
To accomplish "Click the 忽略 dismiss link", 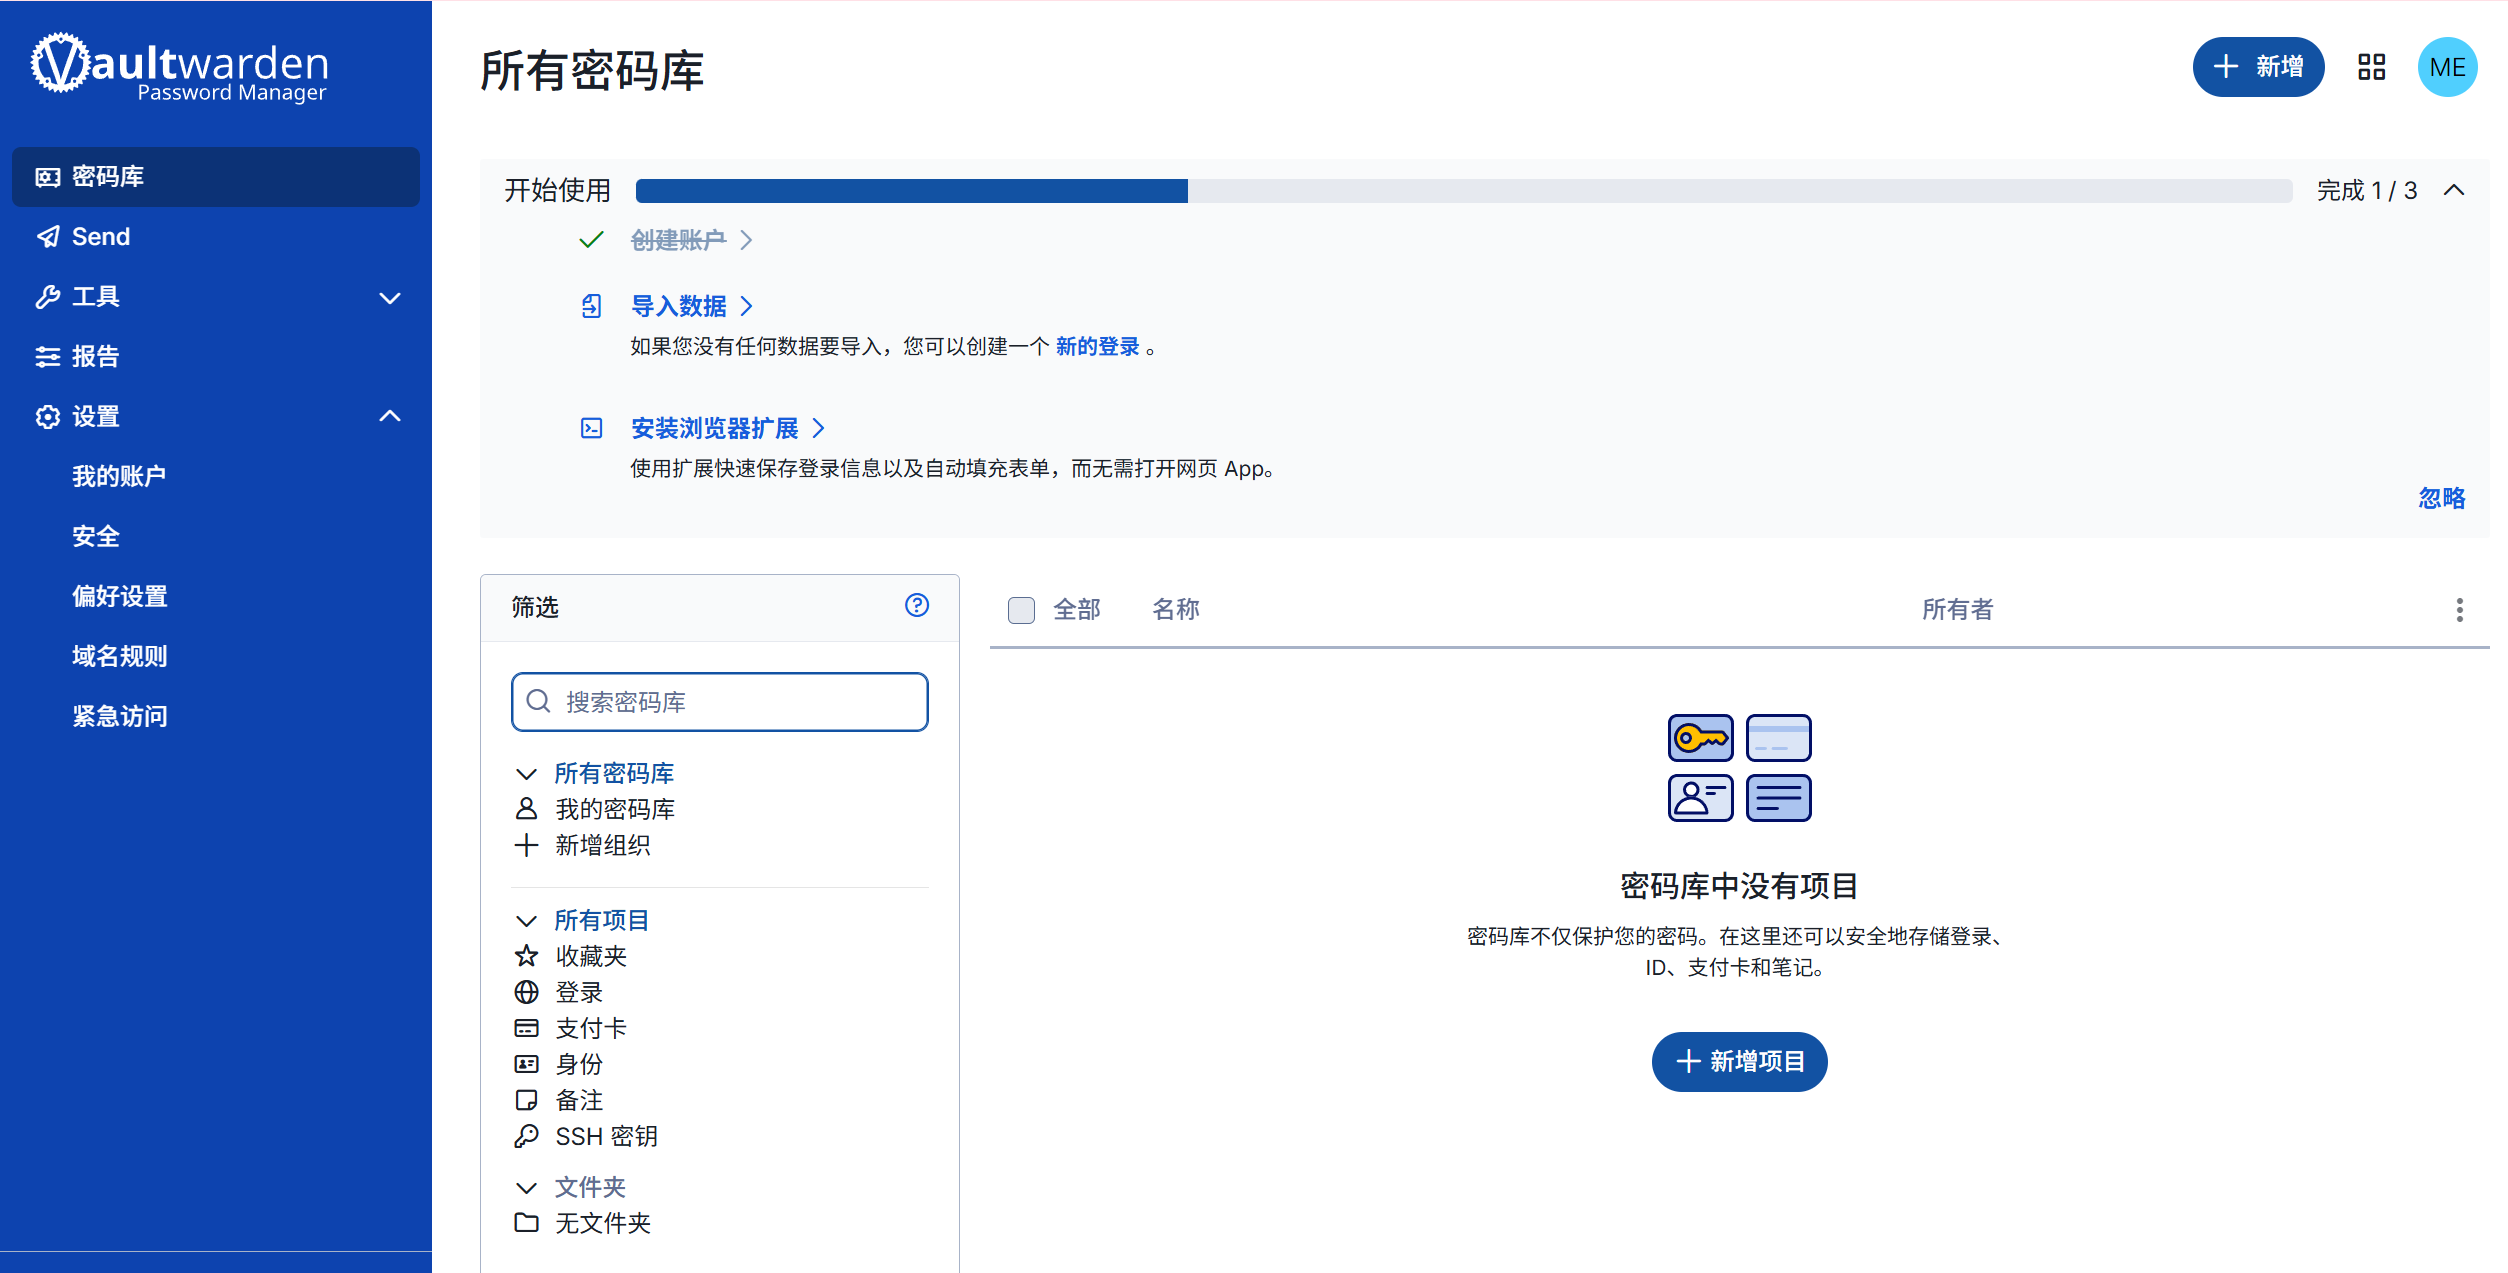I will click(x=2441, y=498).
